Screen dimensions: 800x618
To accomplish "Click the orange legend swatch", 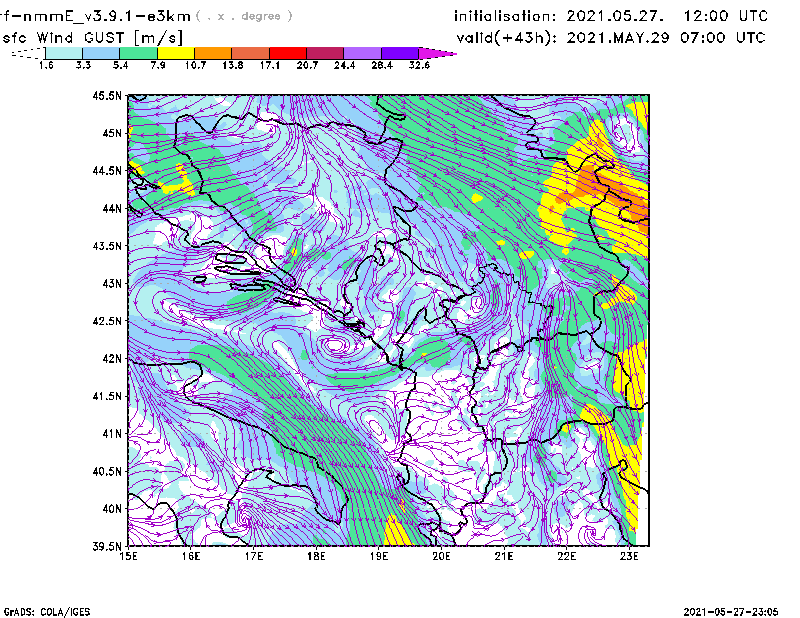I will pos(213,53).
